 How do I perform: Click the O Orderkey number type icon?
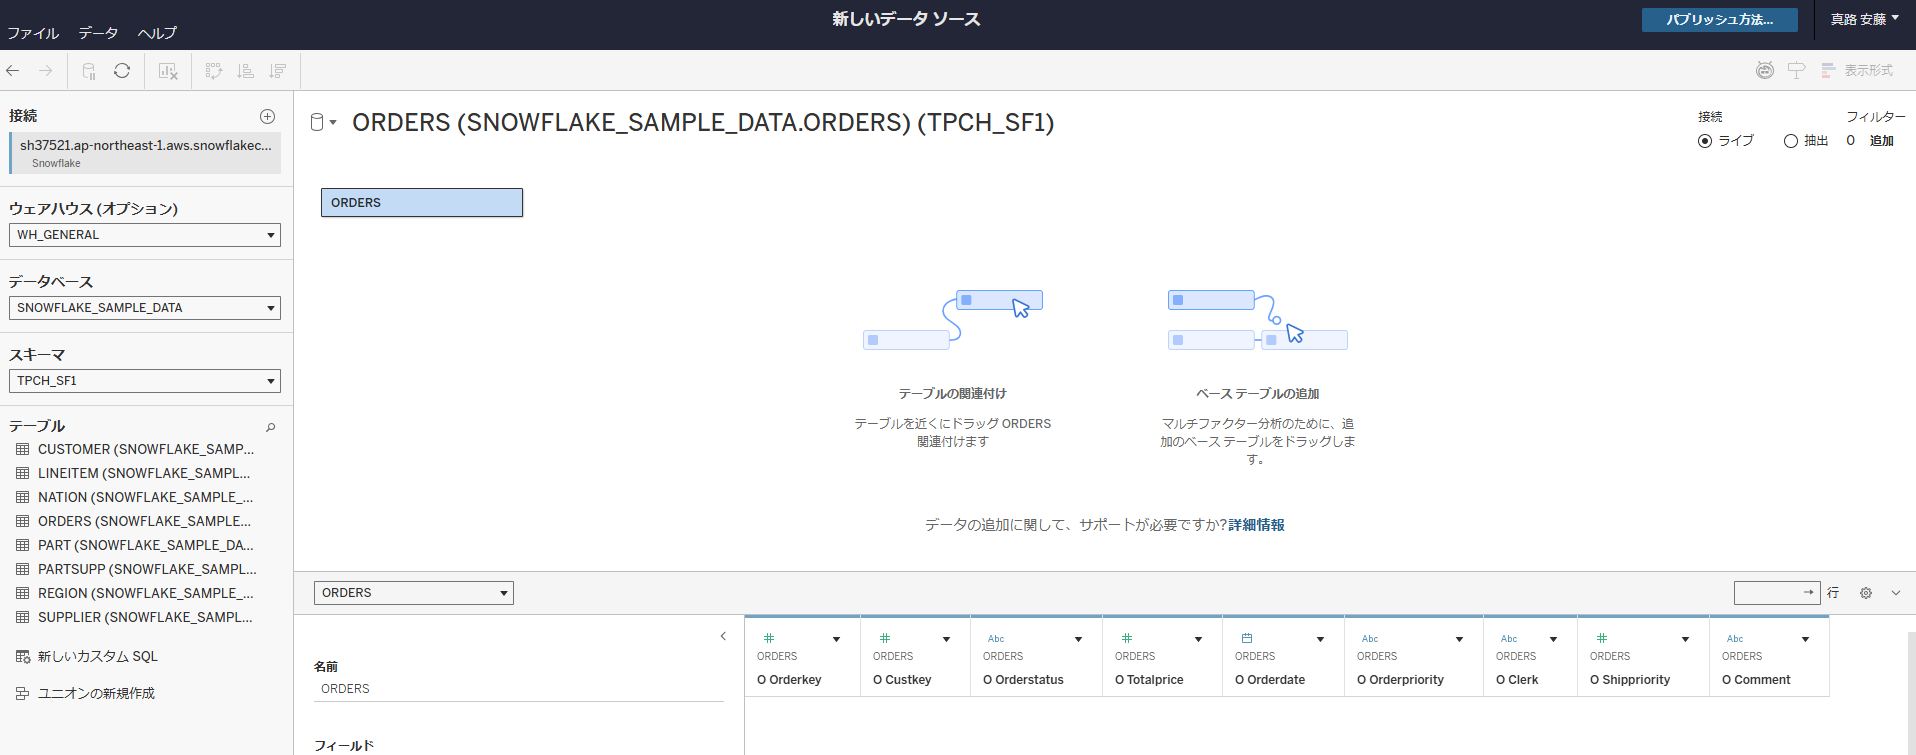[x=769, y=638]
